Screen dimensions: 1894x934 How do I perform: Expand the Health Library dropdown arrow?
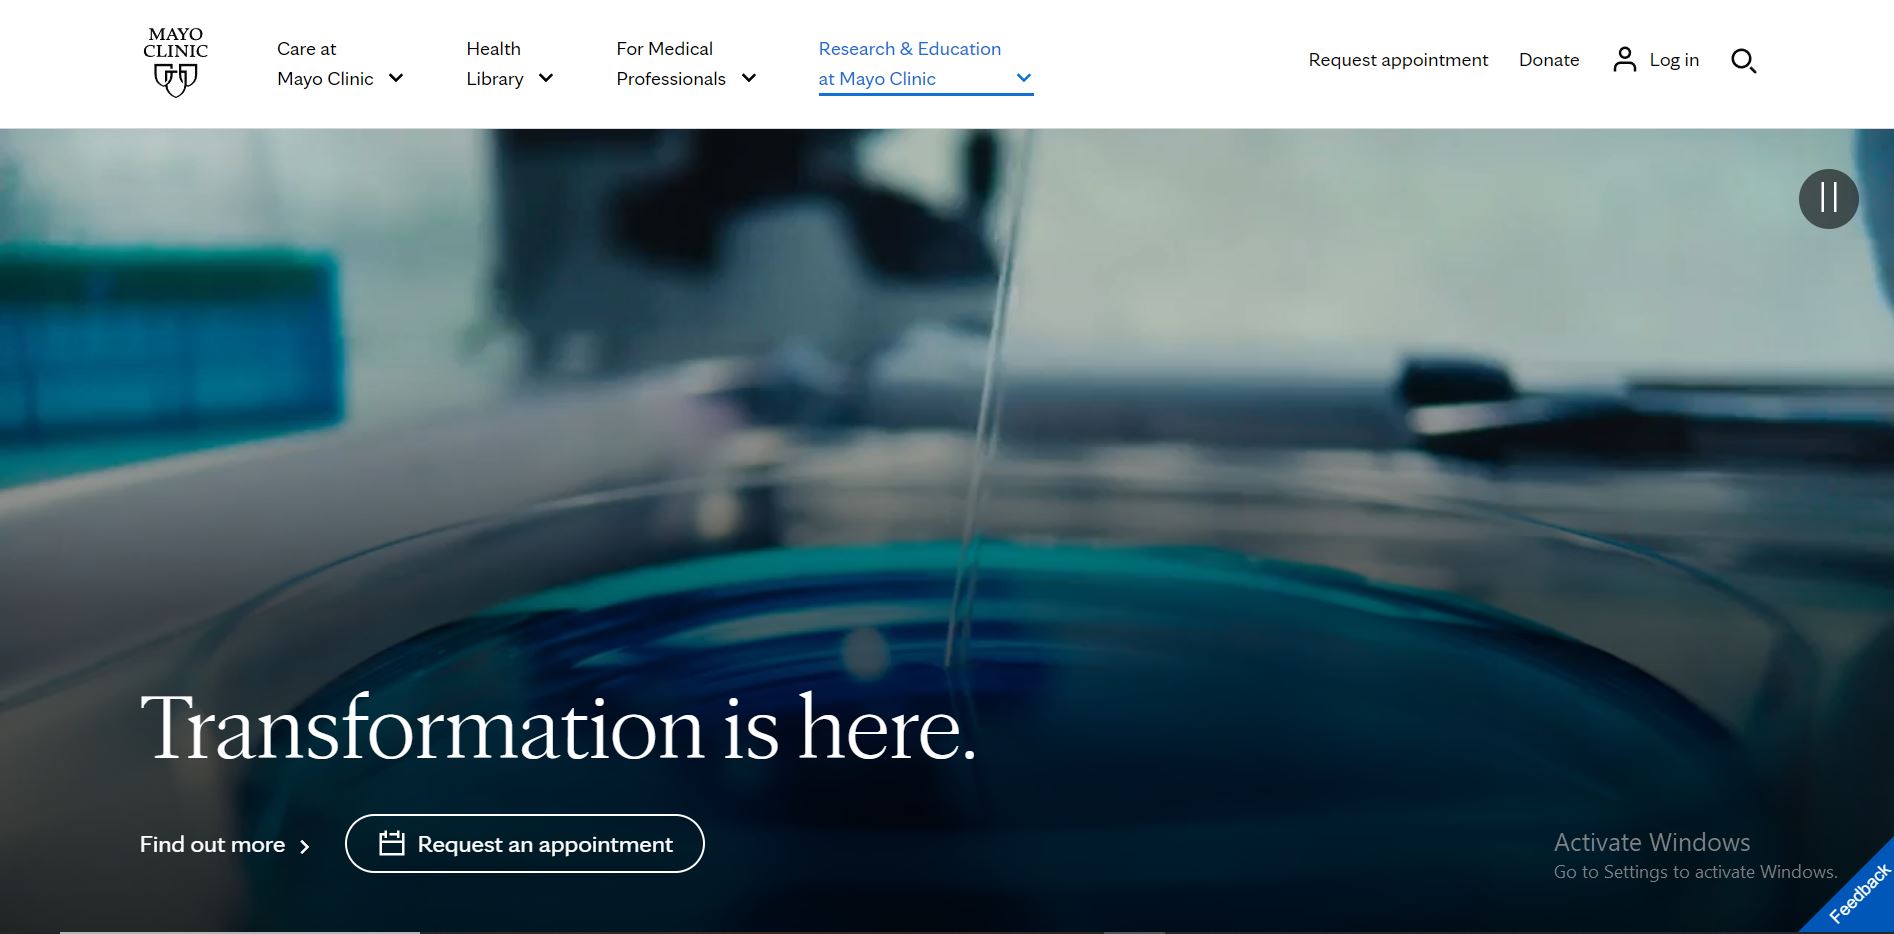pyautogui.click(x=546, y=78)
